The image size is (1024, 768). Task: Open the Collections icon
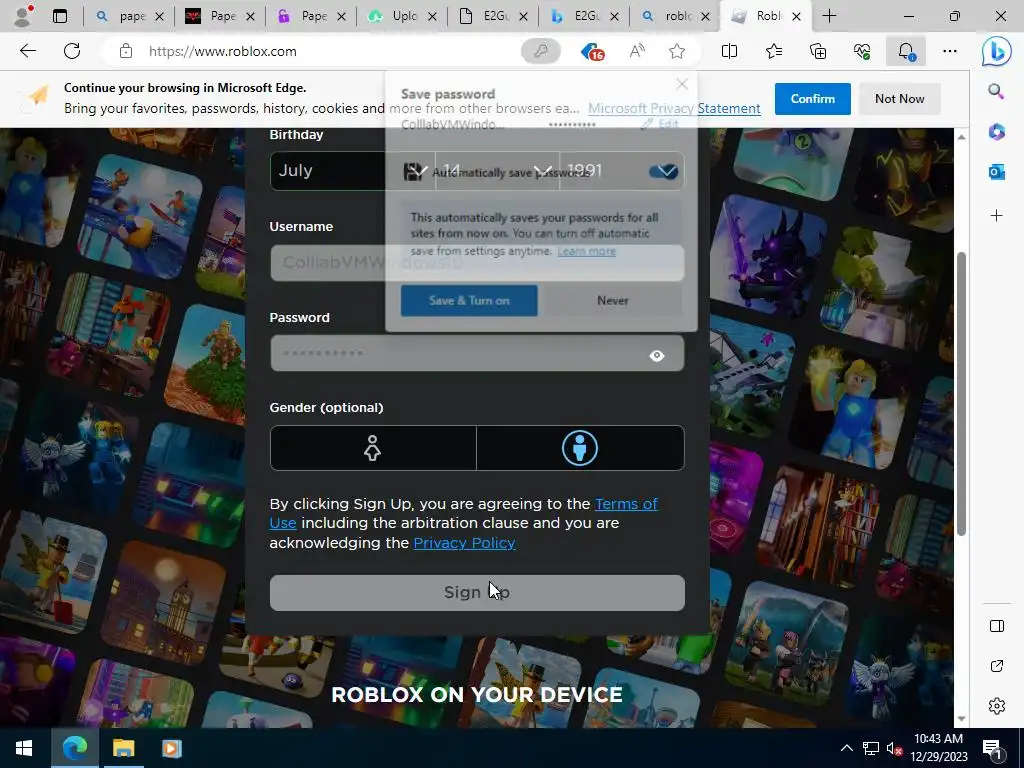818,51
